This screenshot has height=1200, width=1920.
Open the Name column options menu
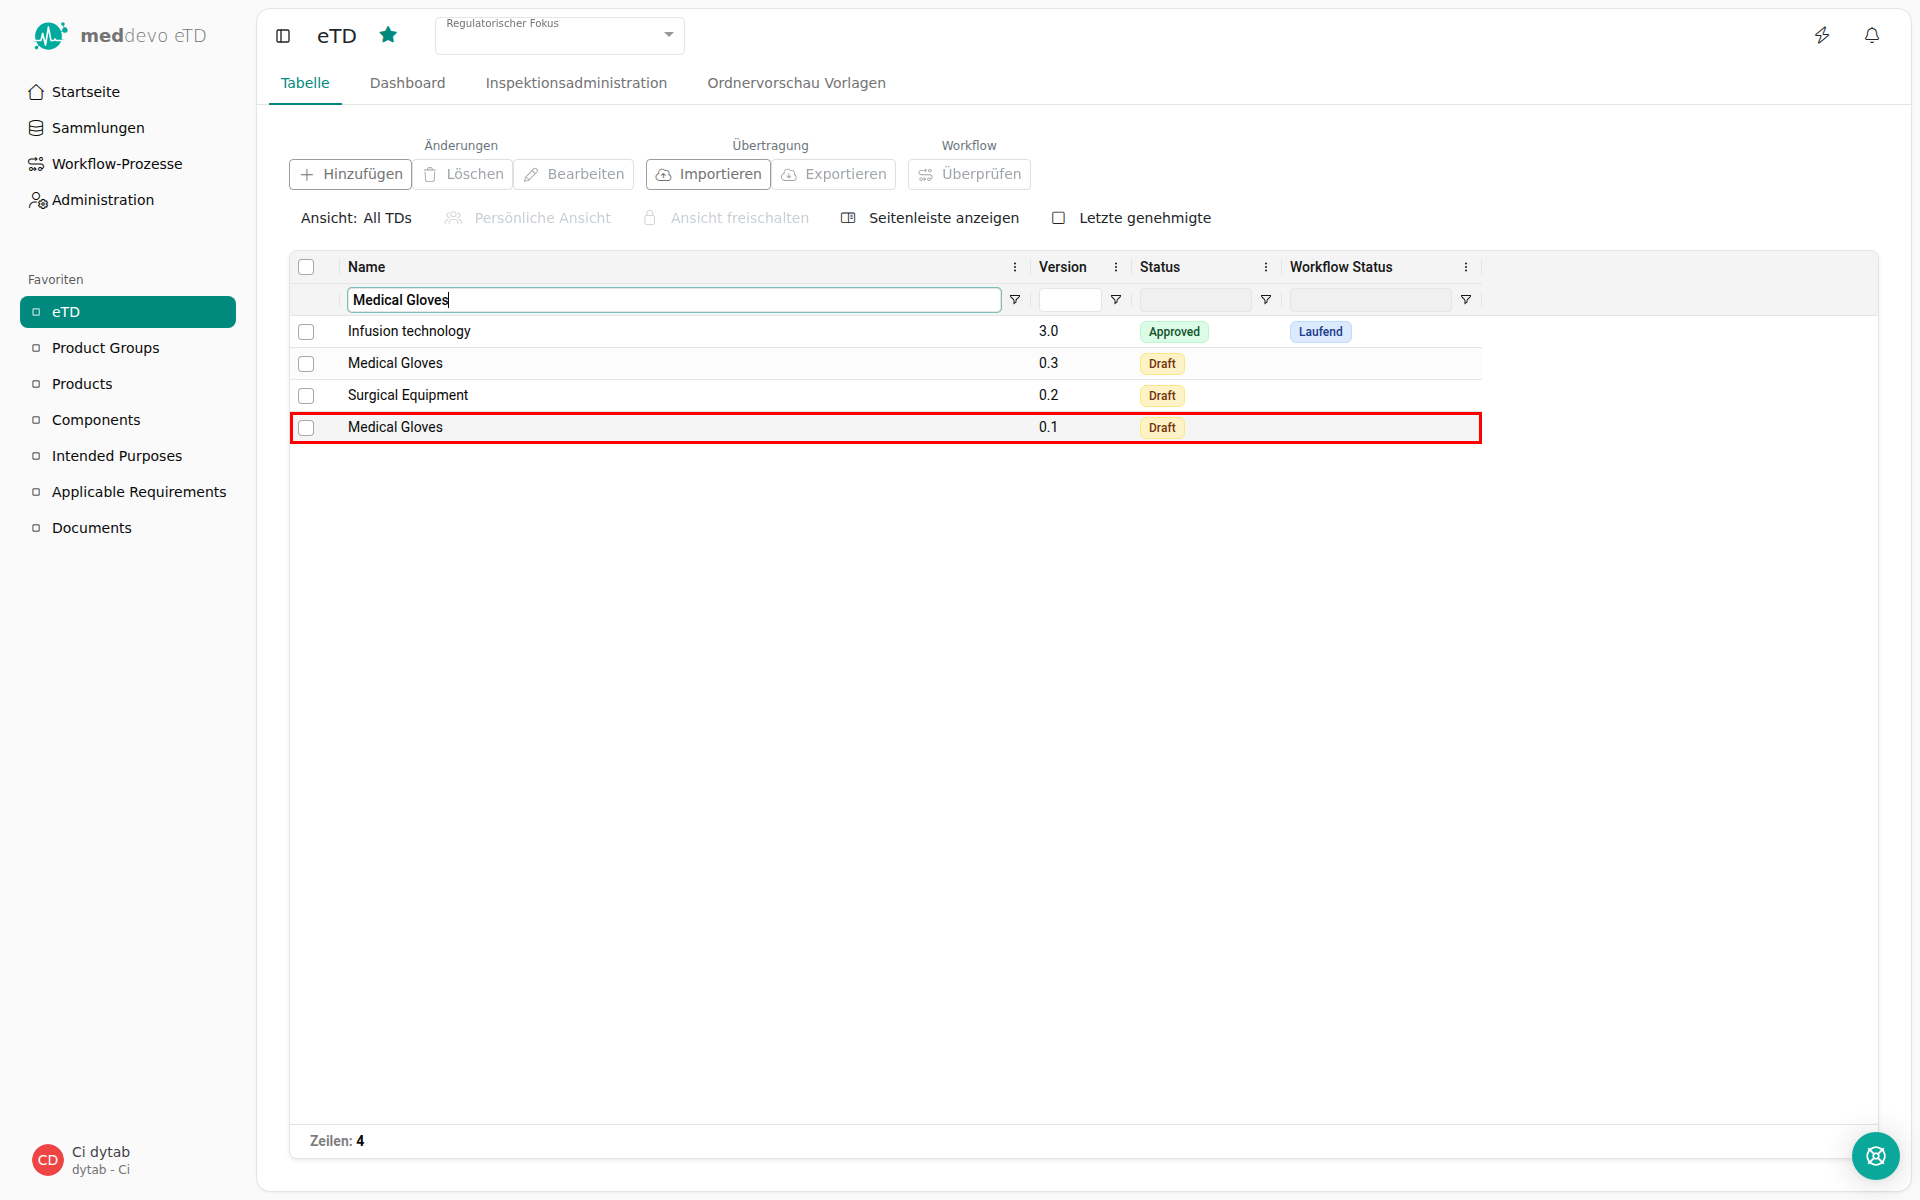click(1015, 267)
